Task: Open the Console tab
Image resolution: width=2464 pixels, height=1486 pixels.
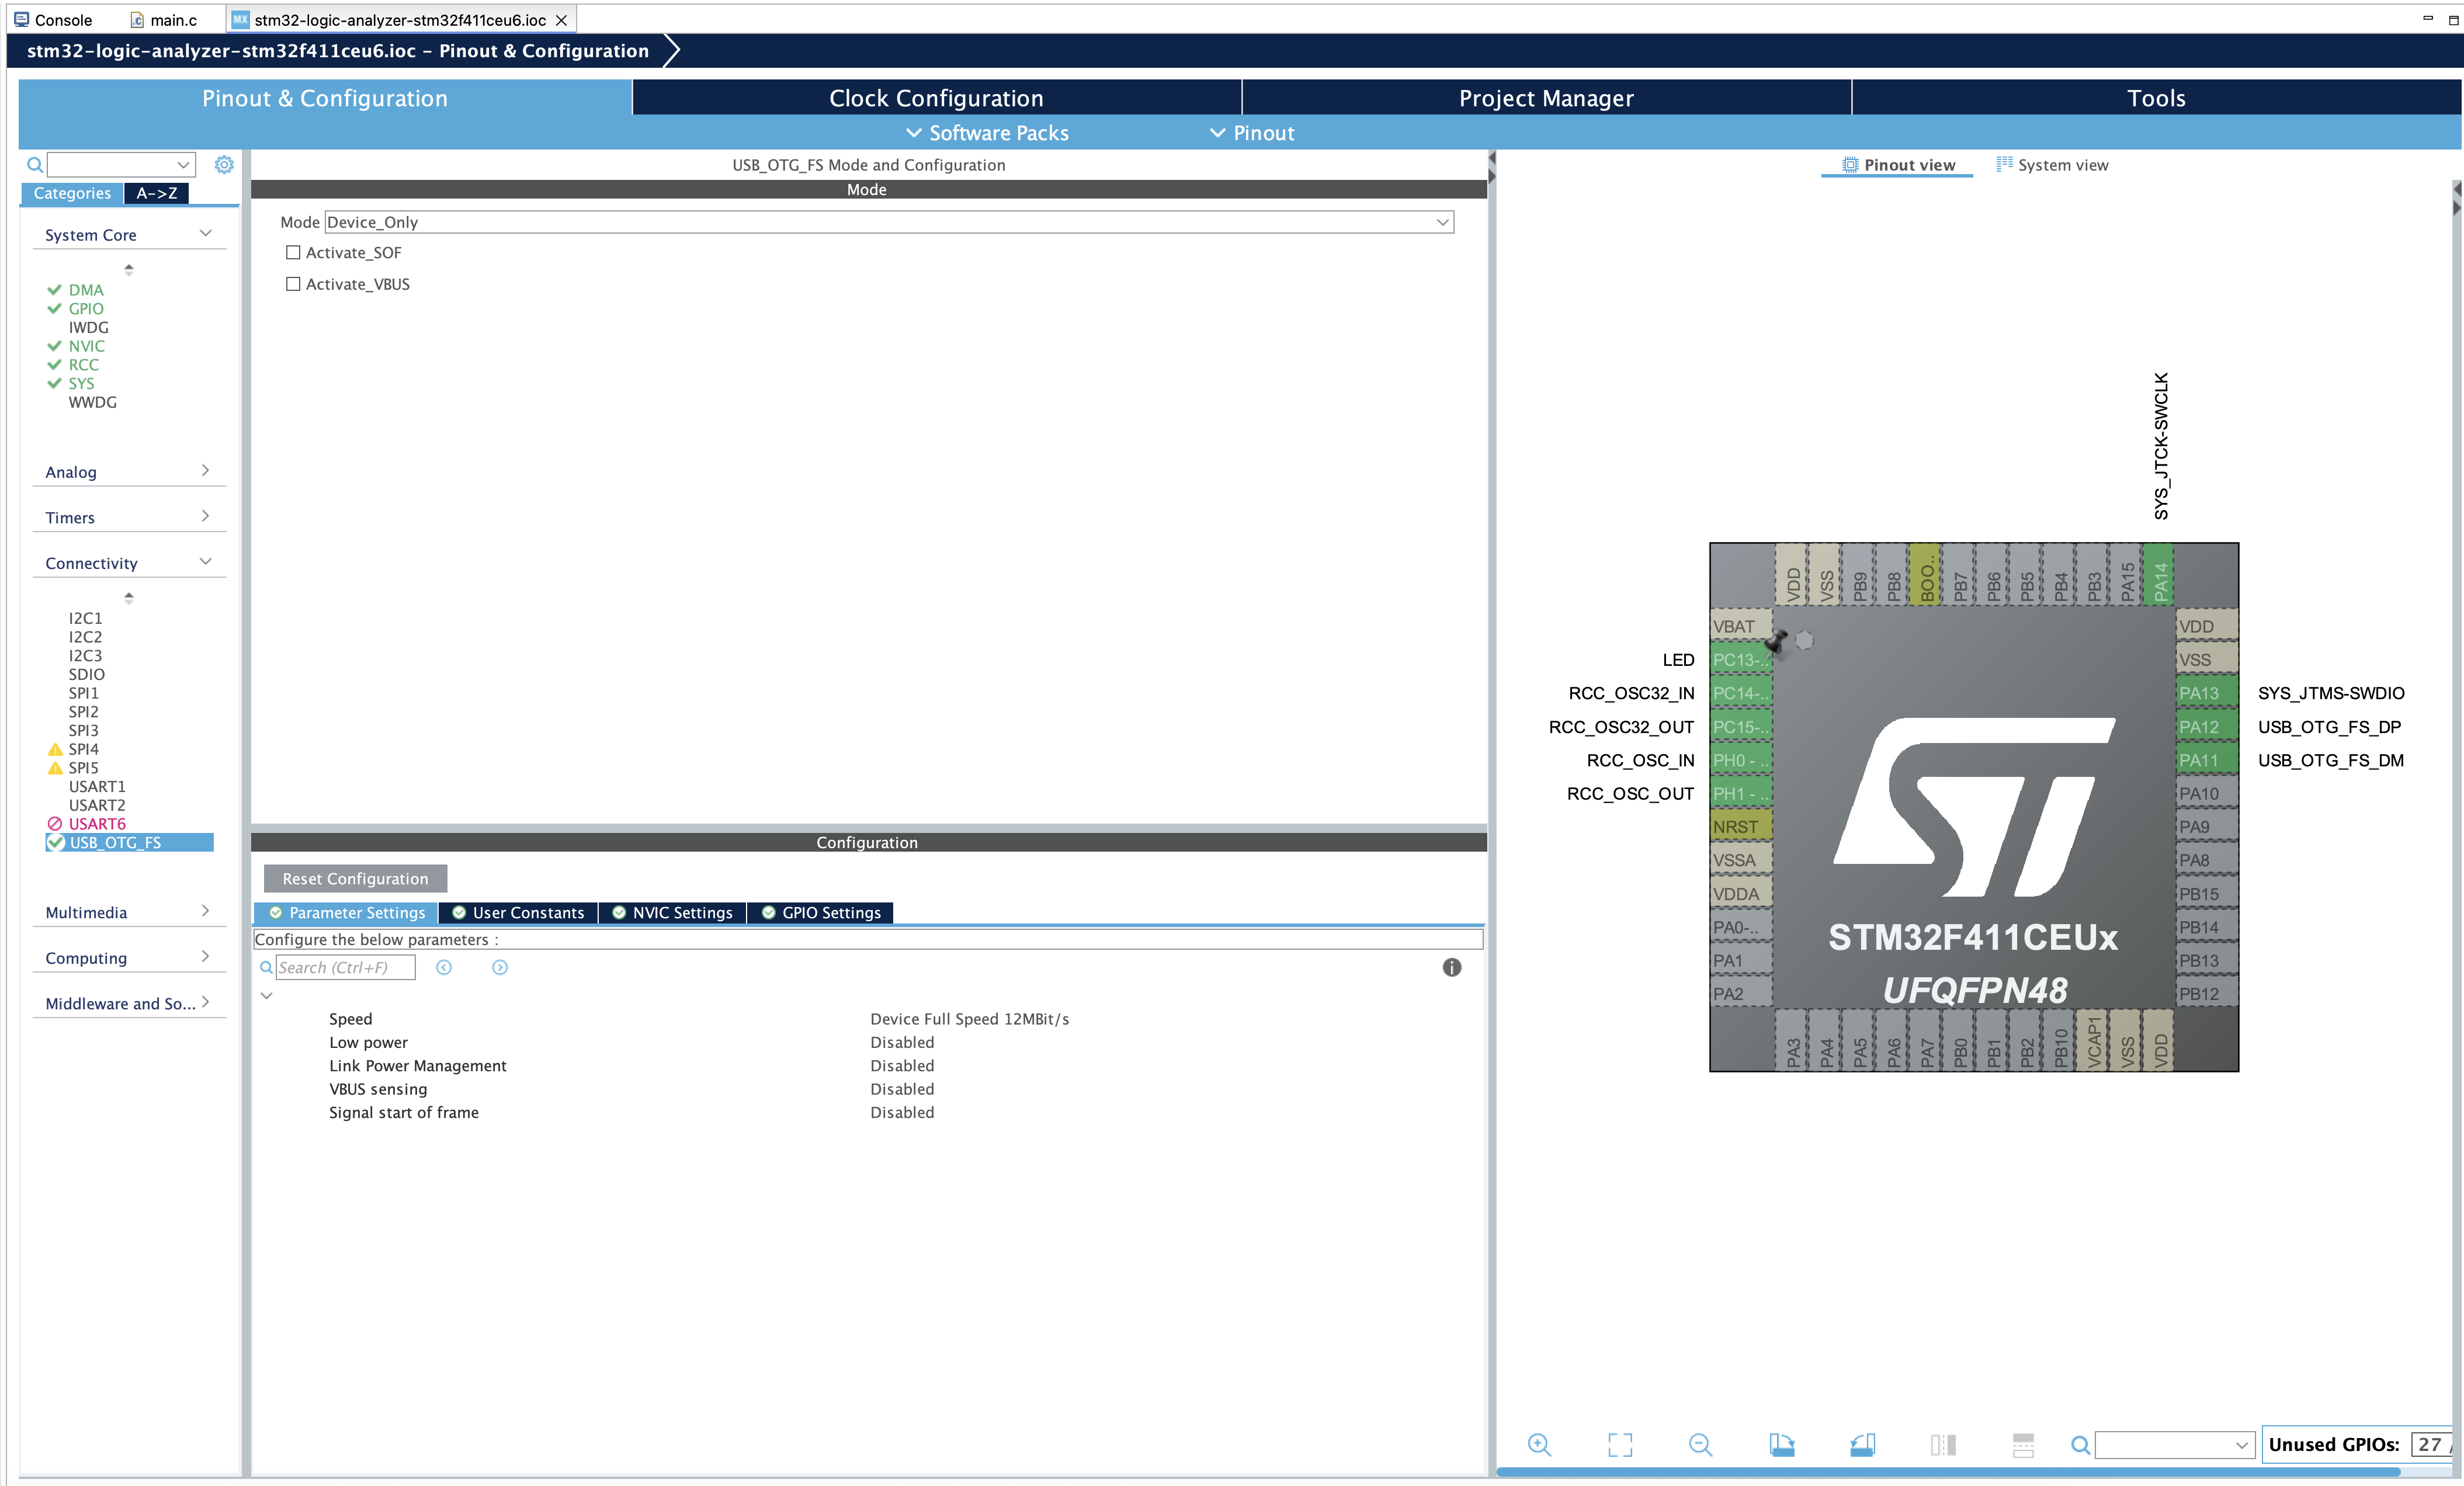Action: coord(53,20)
